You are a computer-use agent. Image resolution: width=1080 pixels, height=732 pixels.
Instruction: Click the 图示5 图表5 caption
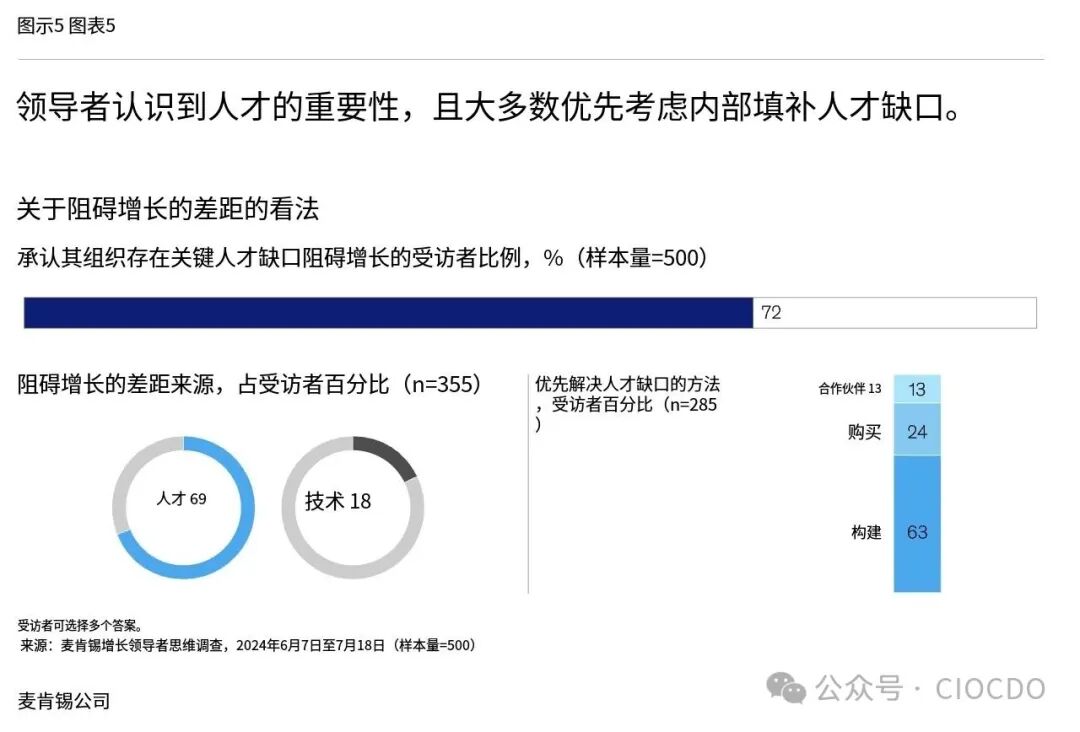click(x=66, y=26)
